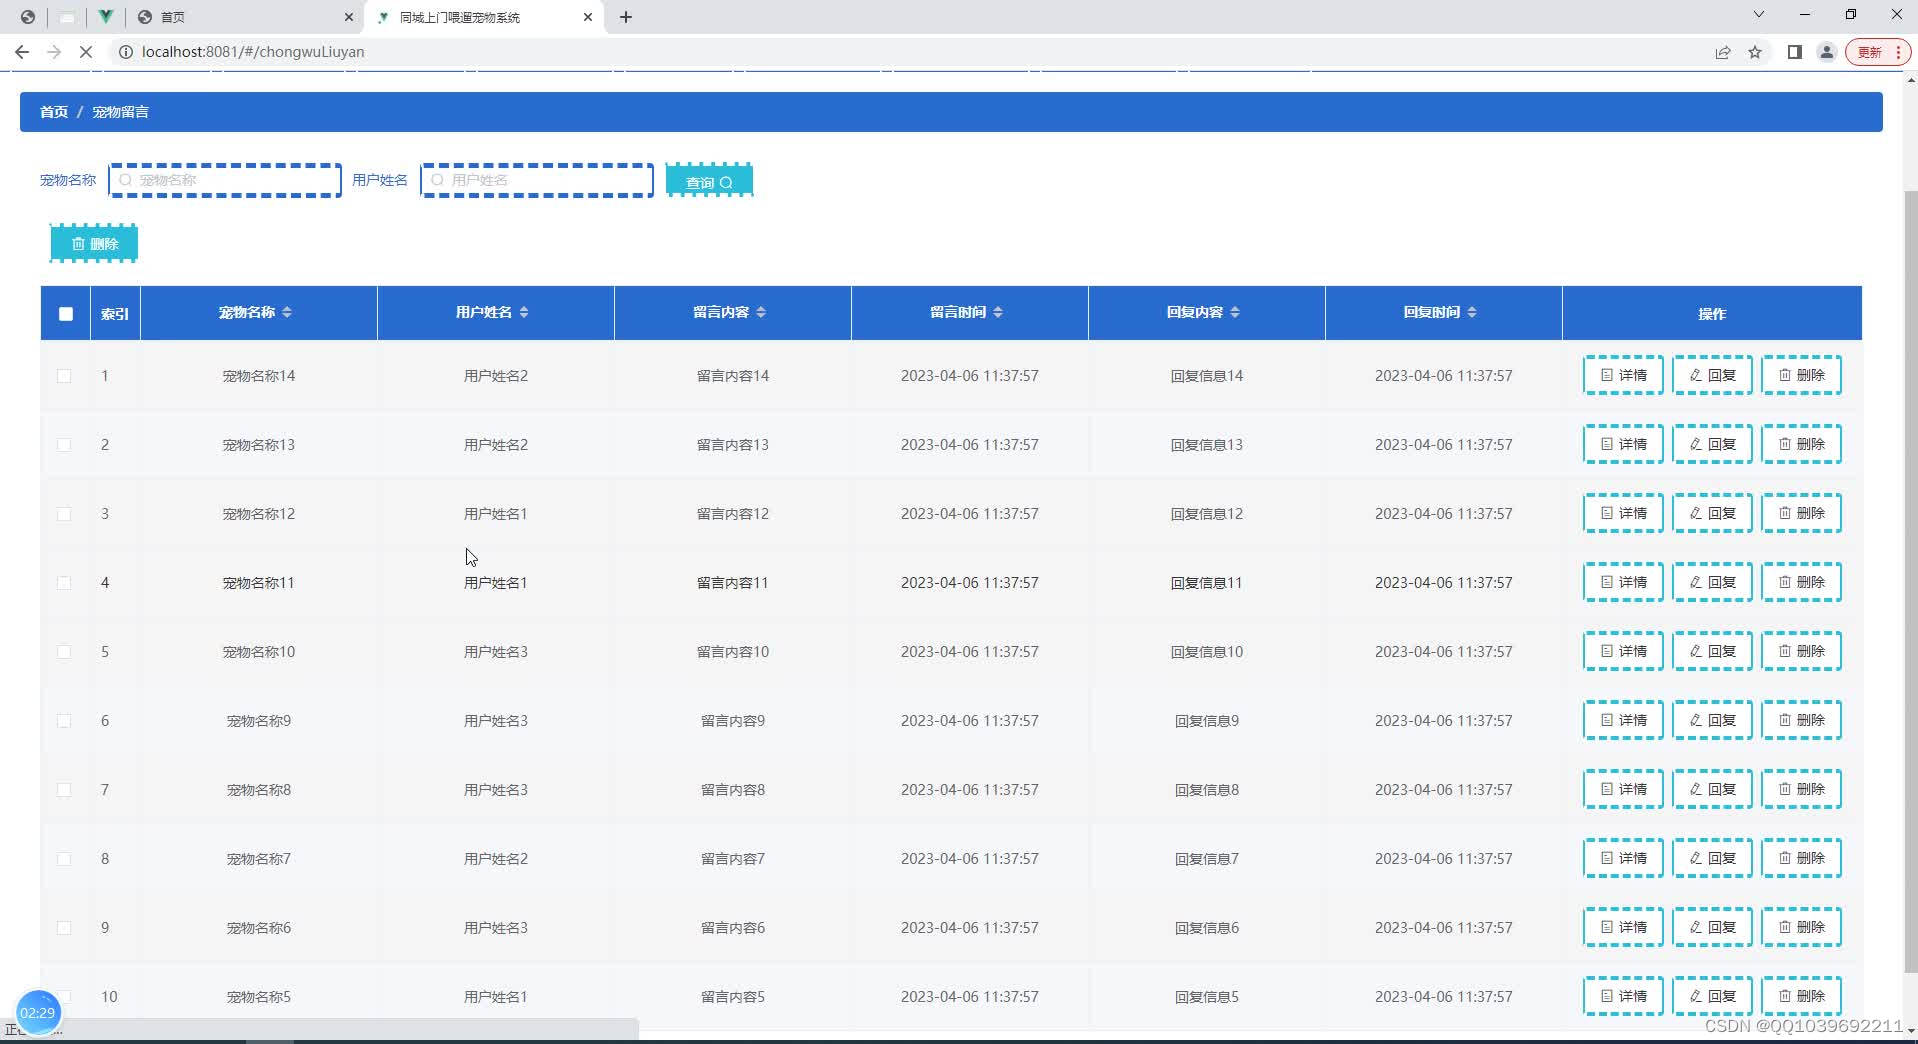Close the 同城上门喂遛宠物系统 tab
Screen dimensions: 1918x1044
tap(588, 17)
